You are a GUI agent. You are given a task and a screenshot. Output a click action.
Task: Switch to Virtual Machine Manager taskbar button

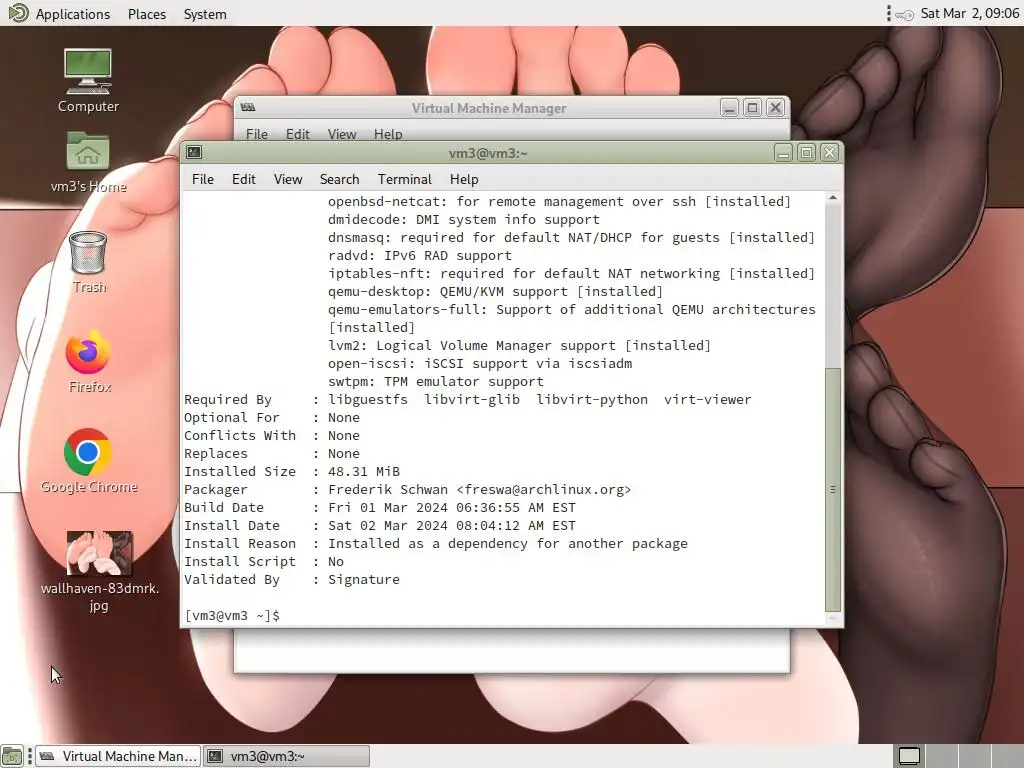coord(118,756)
